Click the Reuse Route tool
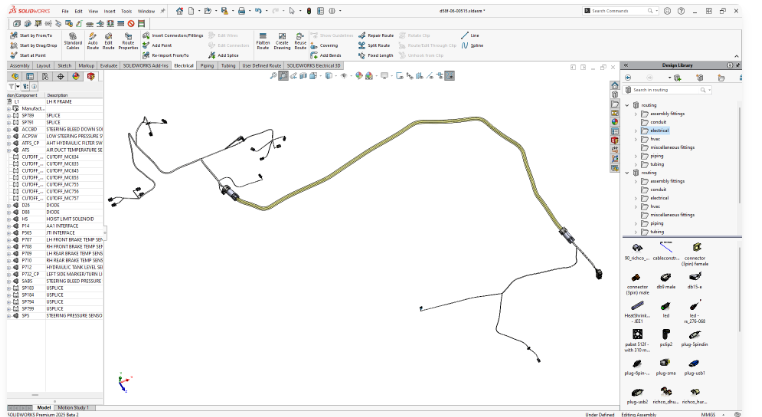This screenshot has height=417, width=762. [x=300, y=41]
